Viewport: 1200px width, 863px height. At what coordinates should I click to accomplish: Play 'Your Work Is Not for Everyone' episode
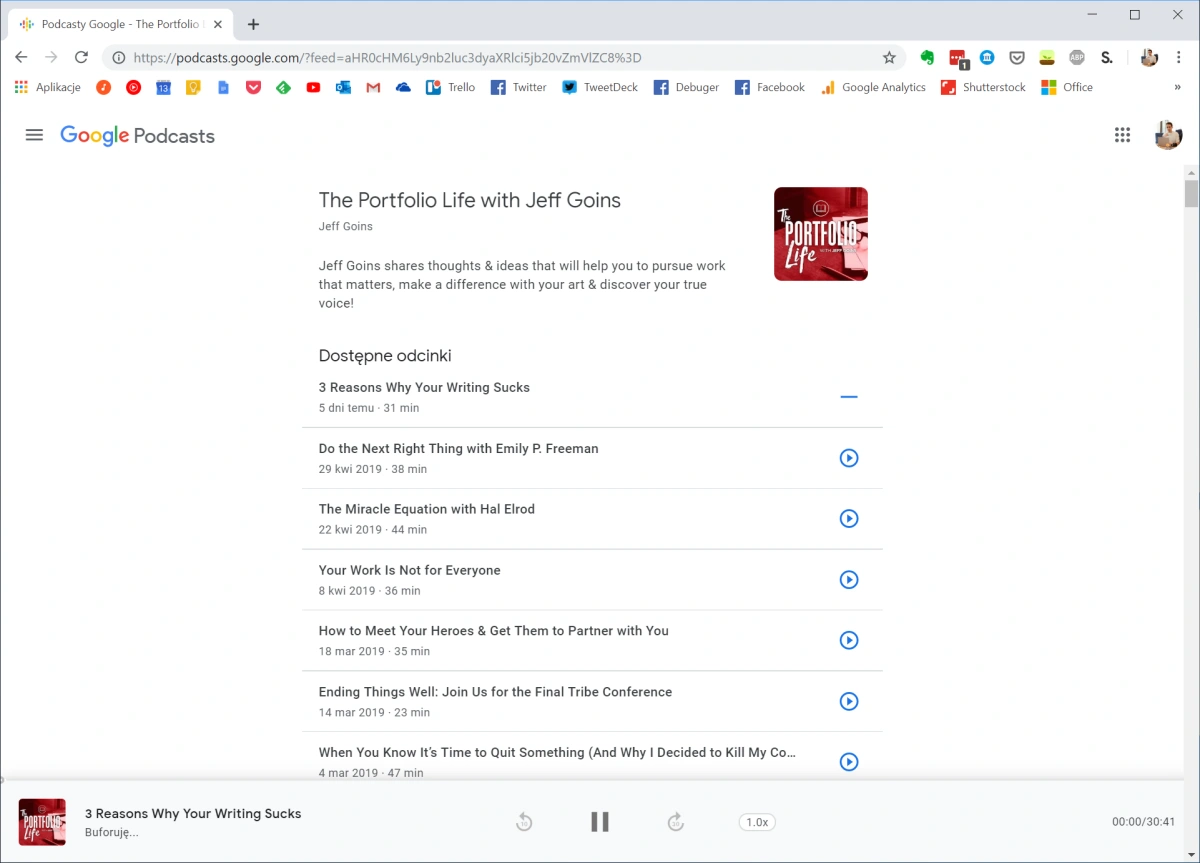(x=849, y=580)
